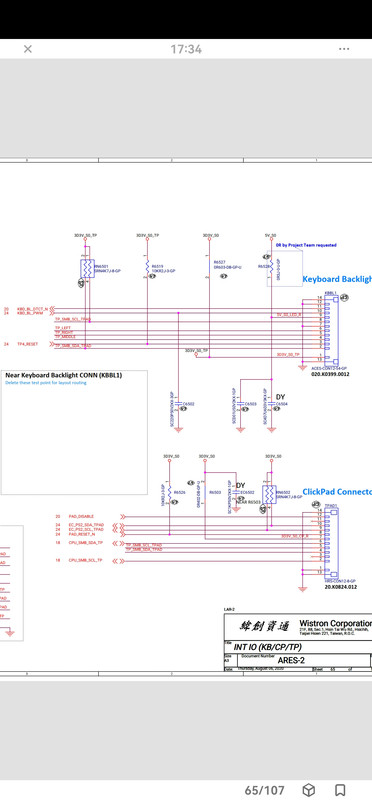The height and width of the screenshot is (800, 372).
Task: Open the three-dot more options menu
Action: click(x=344, y=49)
